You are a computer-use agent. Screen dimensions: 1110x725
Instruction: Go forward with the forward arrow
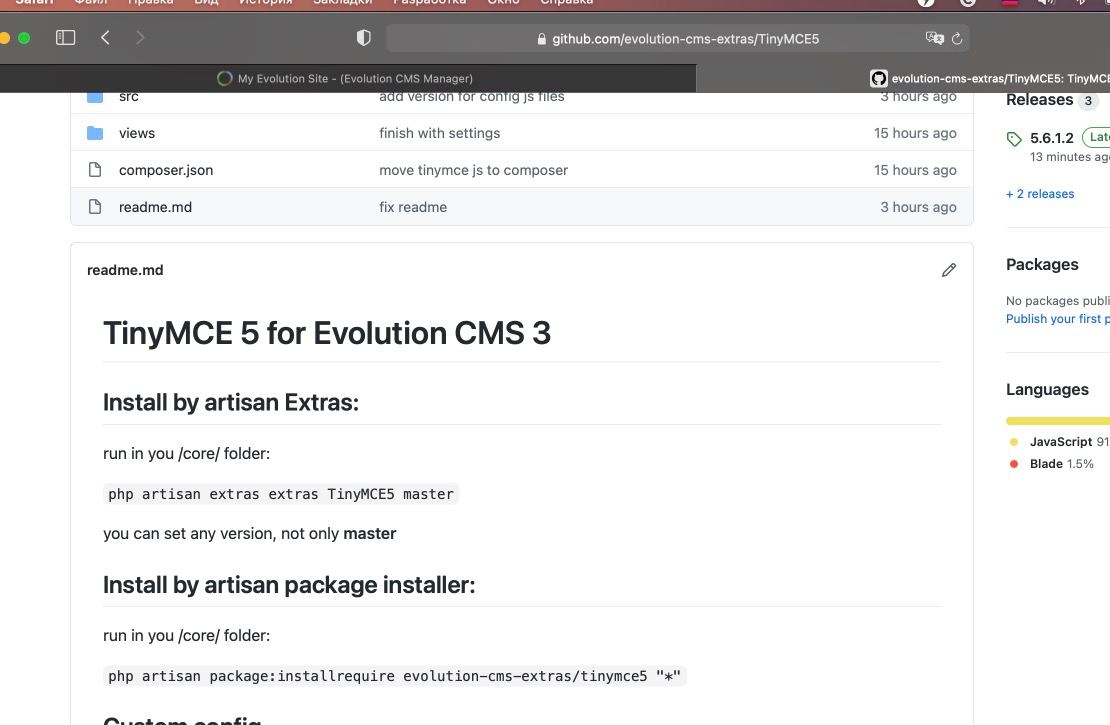point(139,38)
